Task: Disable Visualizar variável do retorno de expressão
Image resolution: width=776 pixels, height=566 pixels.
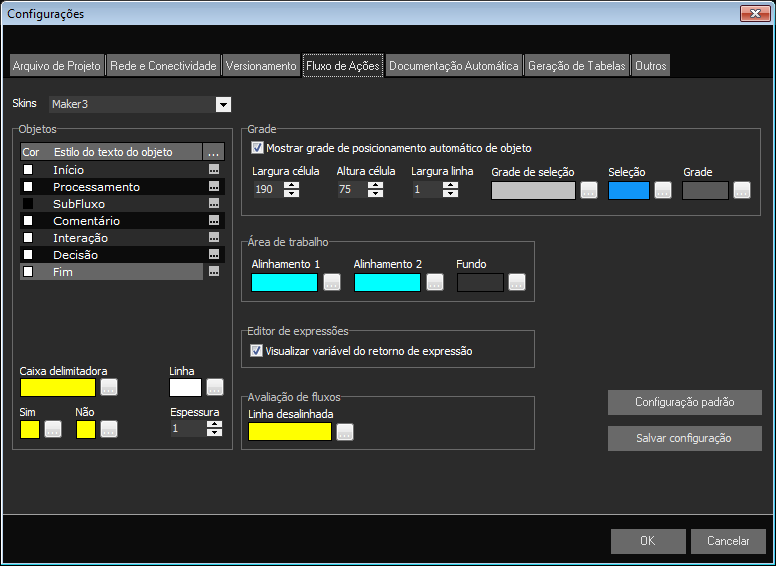Action: click(256, 351)
